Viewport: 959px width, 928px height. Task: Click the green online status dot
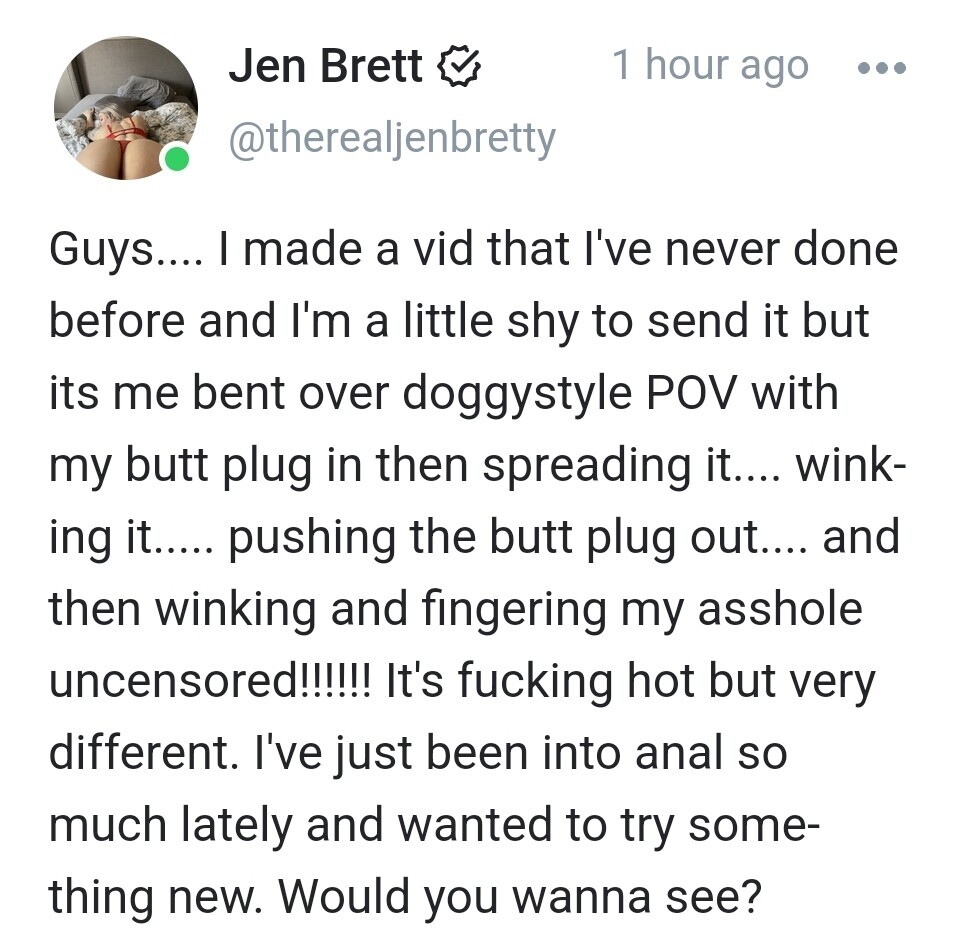click(x=176, y=158)
